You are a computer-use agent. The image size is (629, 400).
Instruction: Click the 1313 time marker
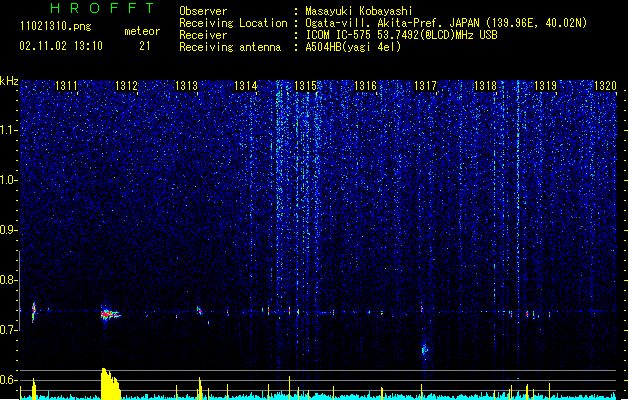click(x=187, y=86)
